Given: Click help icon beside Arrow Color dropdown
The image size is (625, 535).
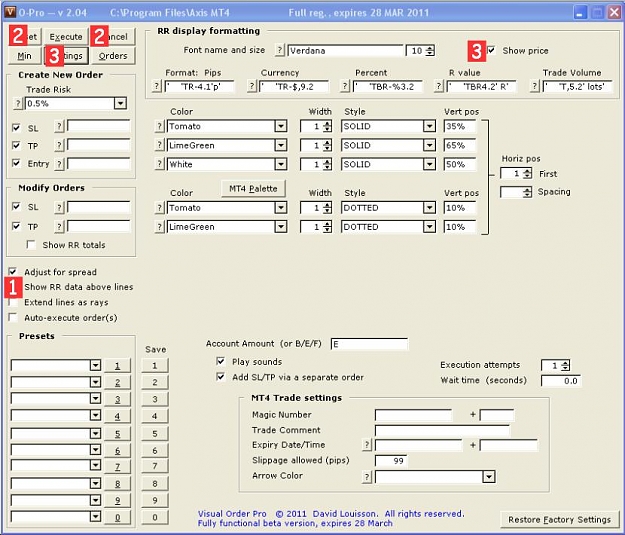Looking at the screenshot, I should click(x=367, y=476).
